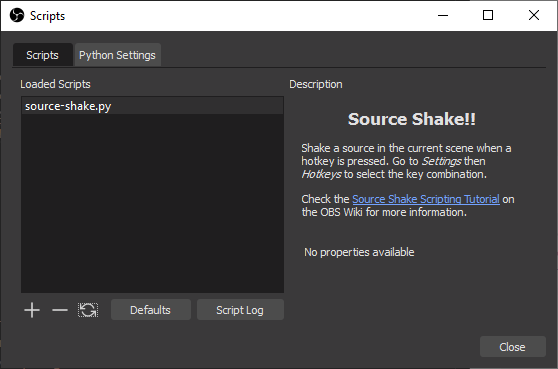Click the Close button at the bottom right
This screenshot has height=369, width=558.
click(512, 347)
